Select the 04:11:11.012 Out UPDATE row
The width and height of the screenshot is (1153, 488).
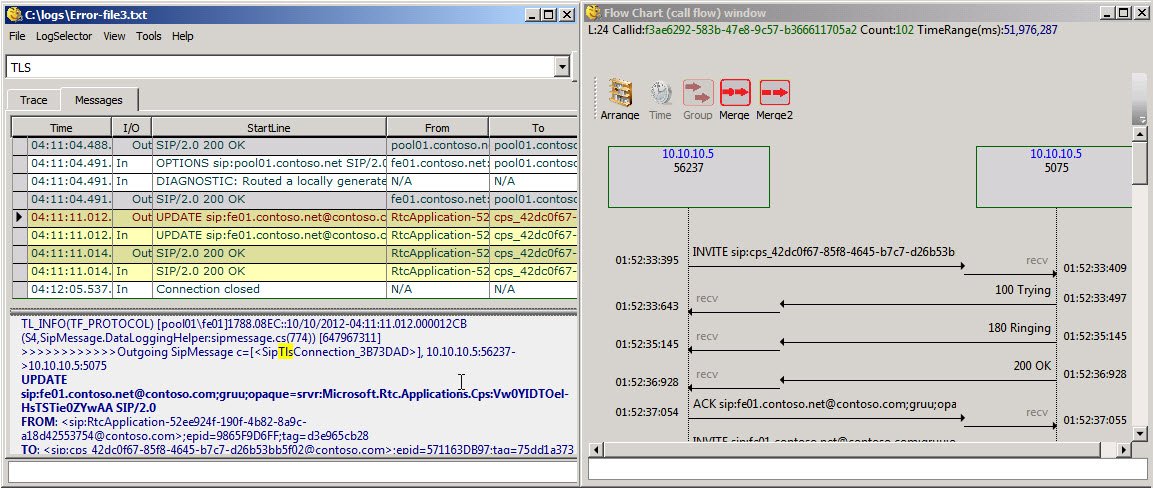tap(295, 217)
